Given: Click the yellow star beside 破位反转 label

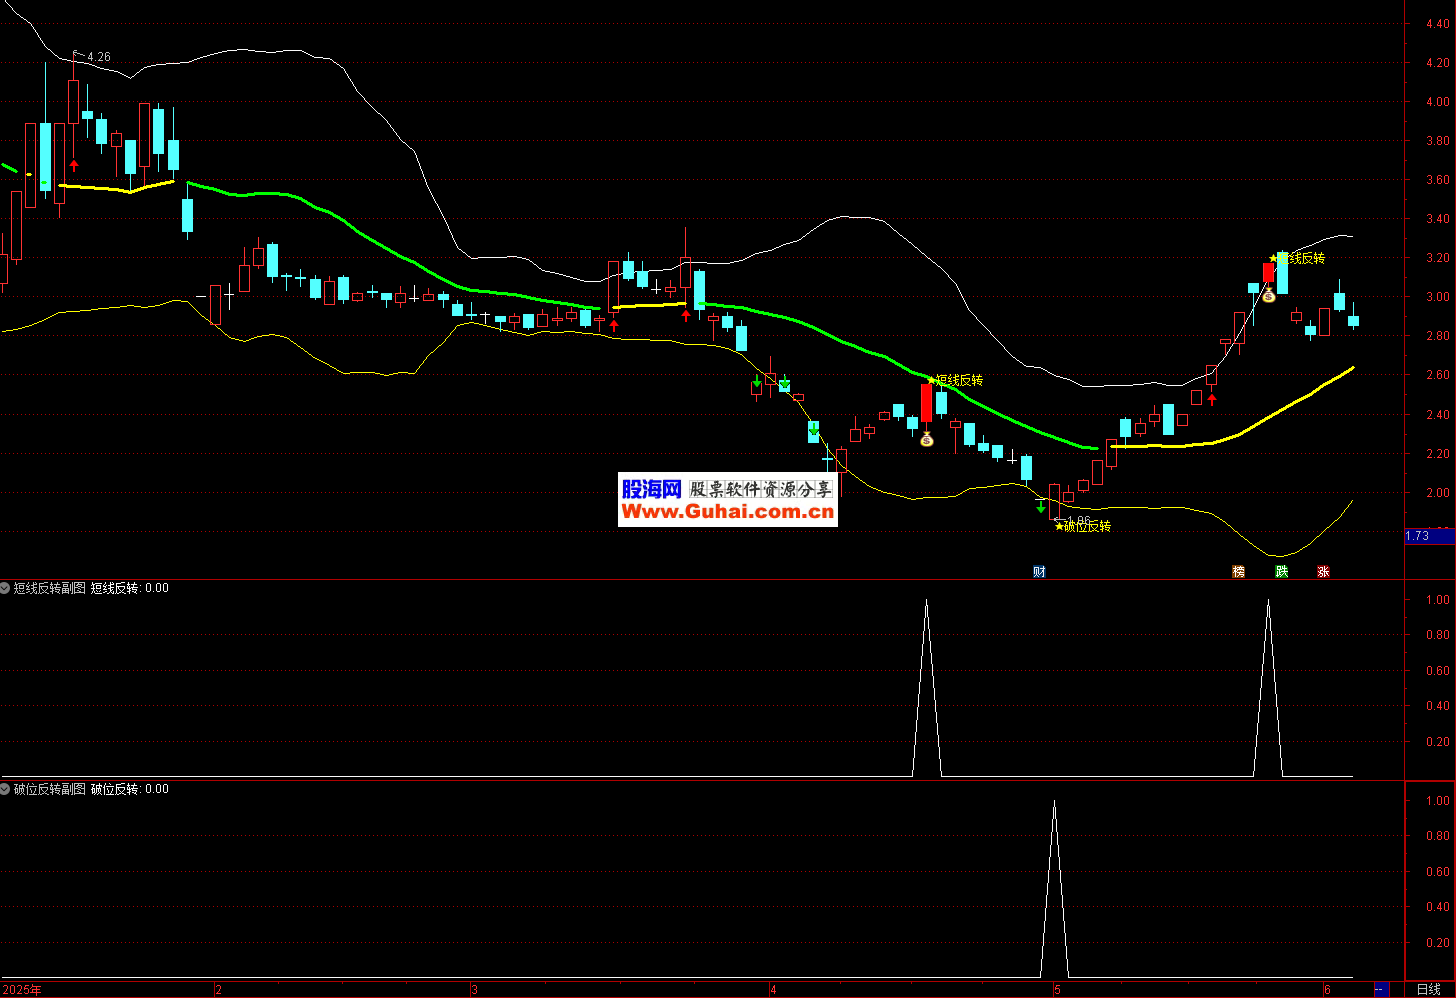Looking at the screenshot, I should 1059,526.
